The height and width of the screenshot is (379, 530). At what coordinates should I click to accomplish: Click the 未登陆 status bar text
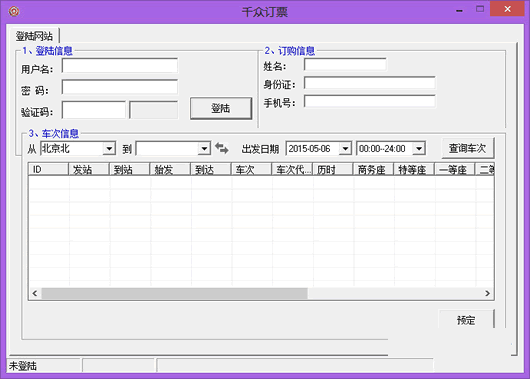click(23, 366)
